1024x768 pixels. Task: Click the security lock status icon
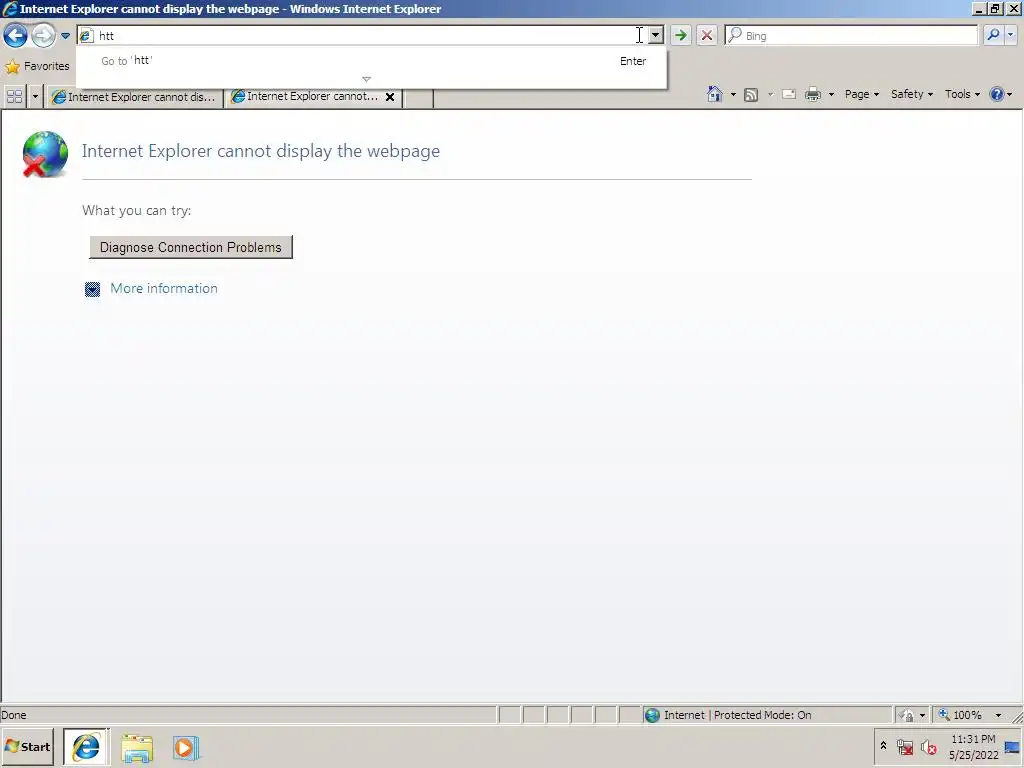906,715
